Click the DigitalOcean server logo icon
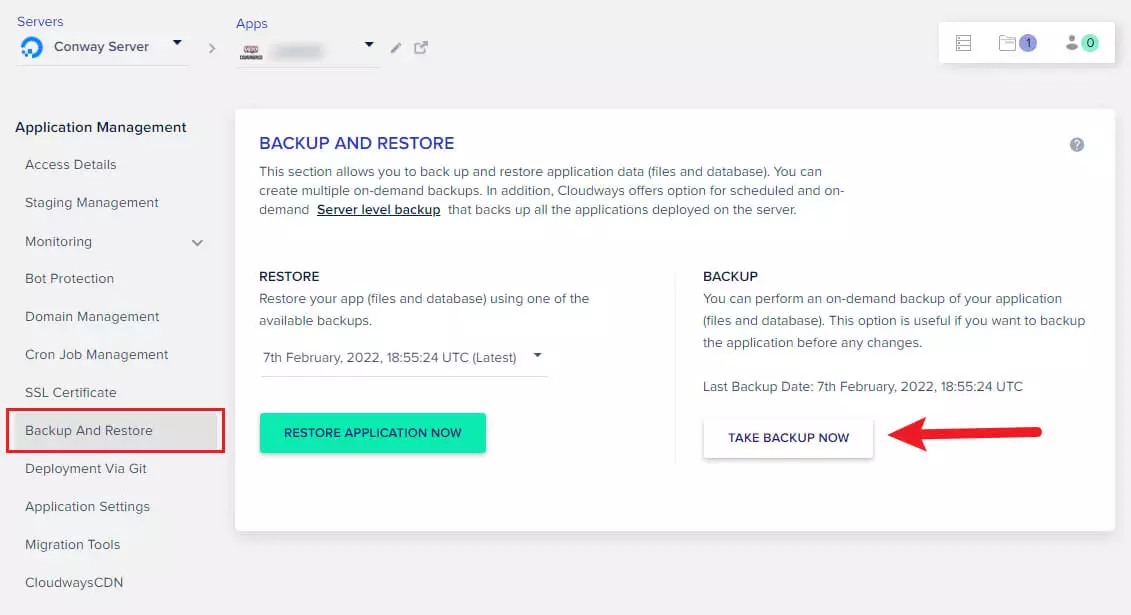1131x615 pixels. tap(31, 47)
